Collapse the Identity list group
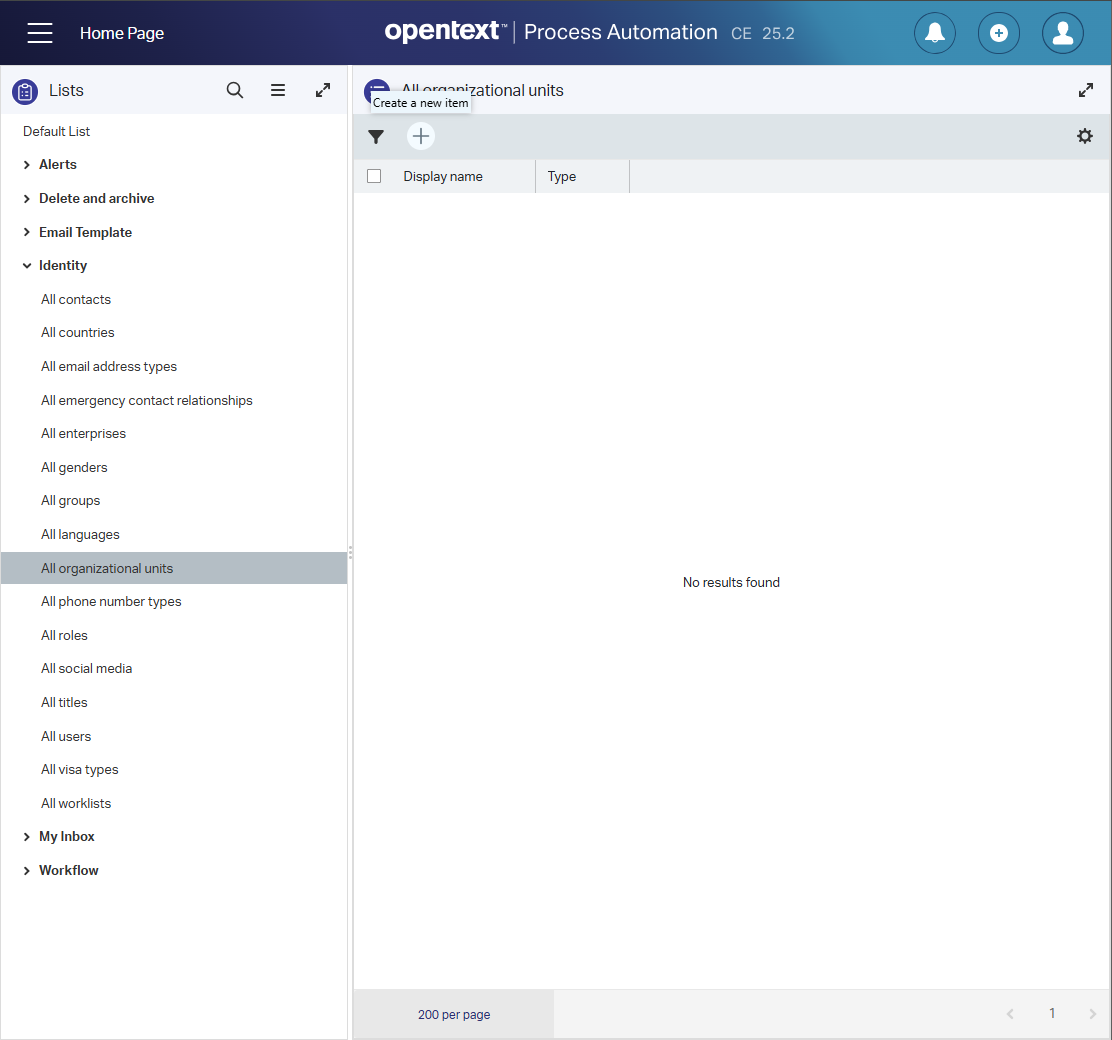The height and width of the screenshot is (1040, 1112). click(27, 266)
